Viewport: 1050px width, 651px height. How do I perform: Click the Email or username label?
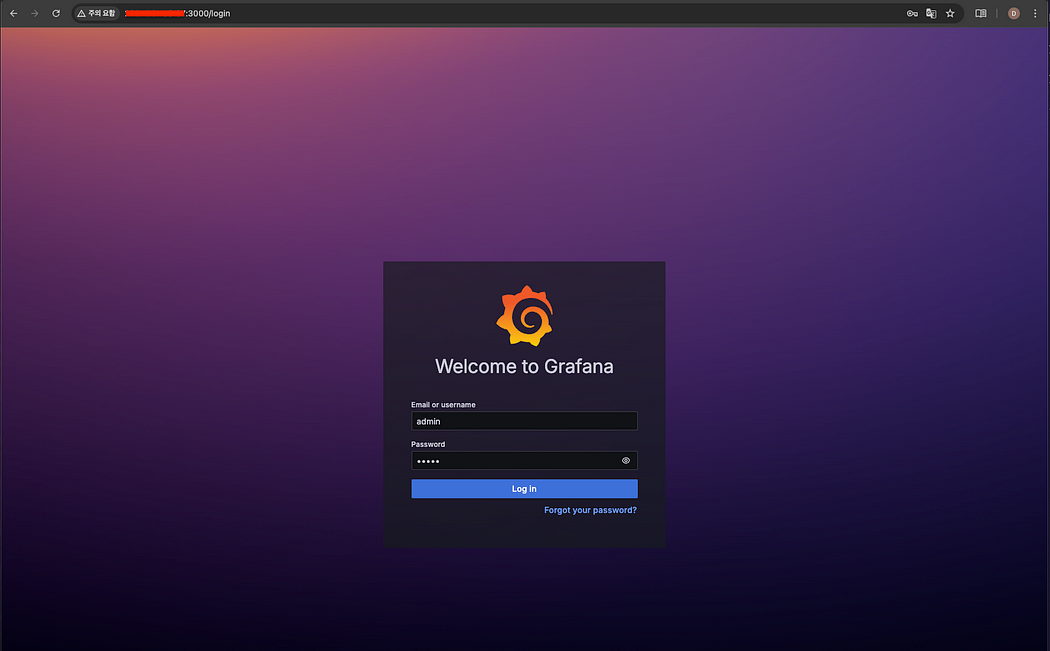(443, 405)
